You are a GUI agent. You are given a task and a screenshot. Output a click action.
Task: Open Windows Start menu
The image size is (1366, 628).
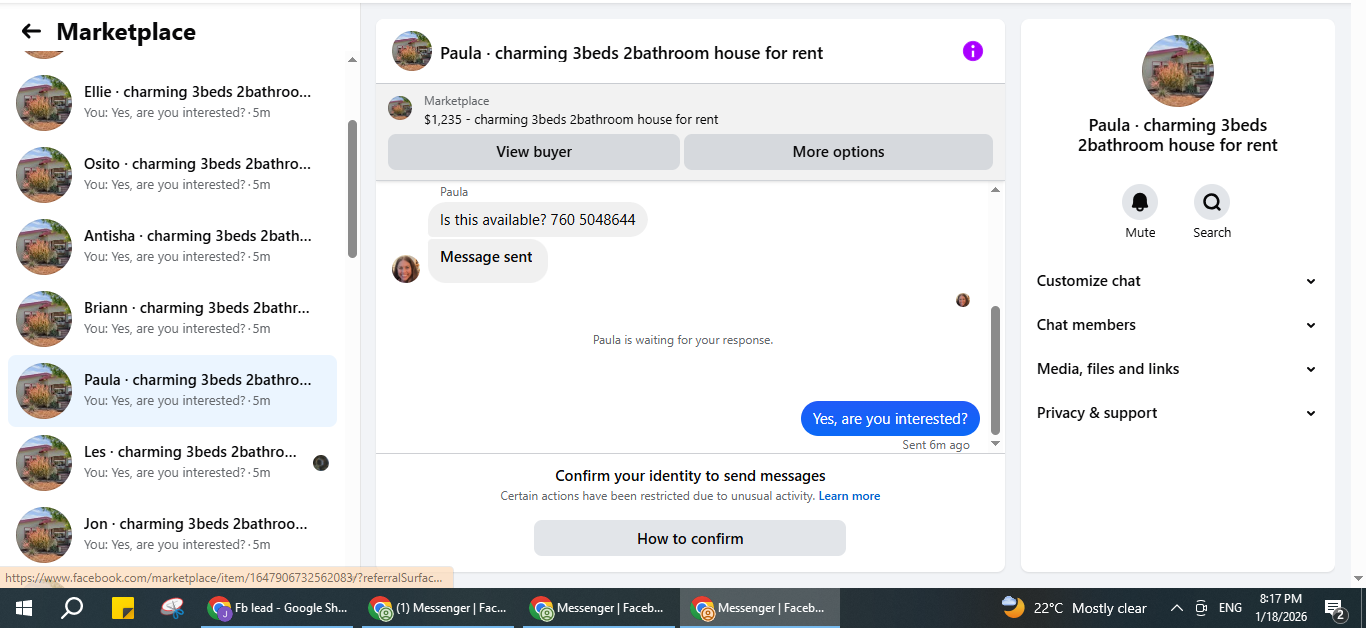pyautogui.click(x=23, y=607)
